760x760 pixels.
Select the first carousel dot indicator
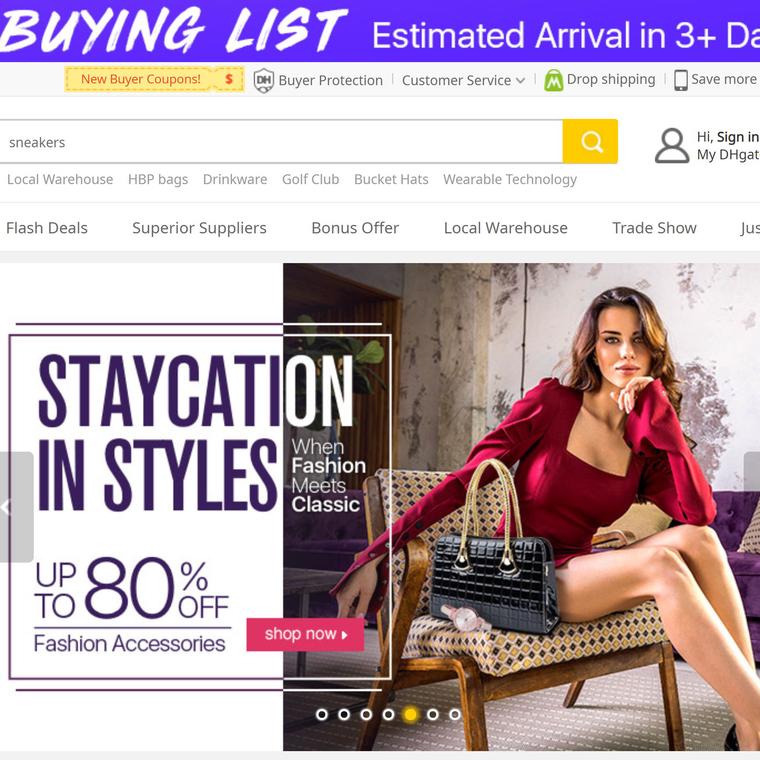tap(322, 714)
